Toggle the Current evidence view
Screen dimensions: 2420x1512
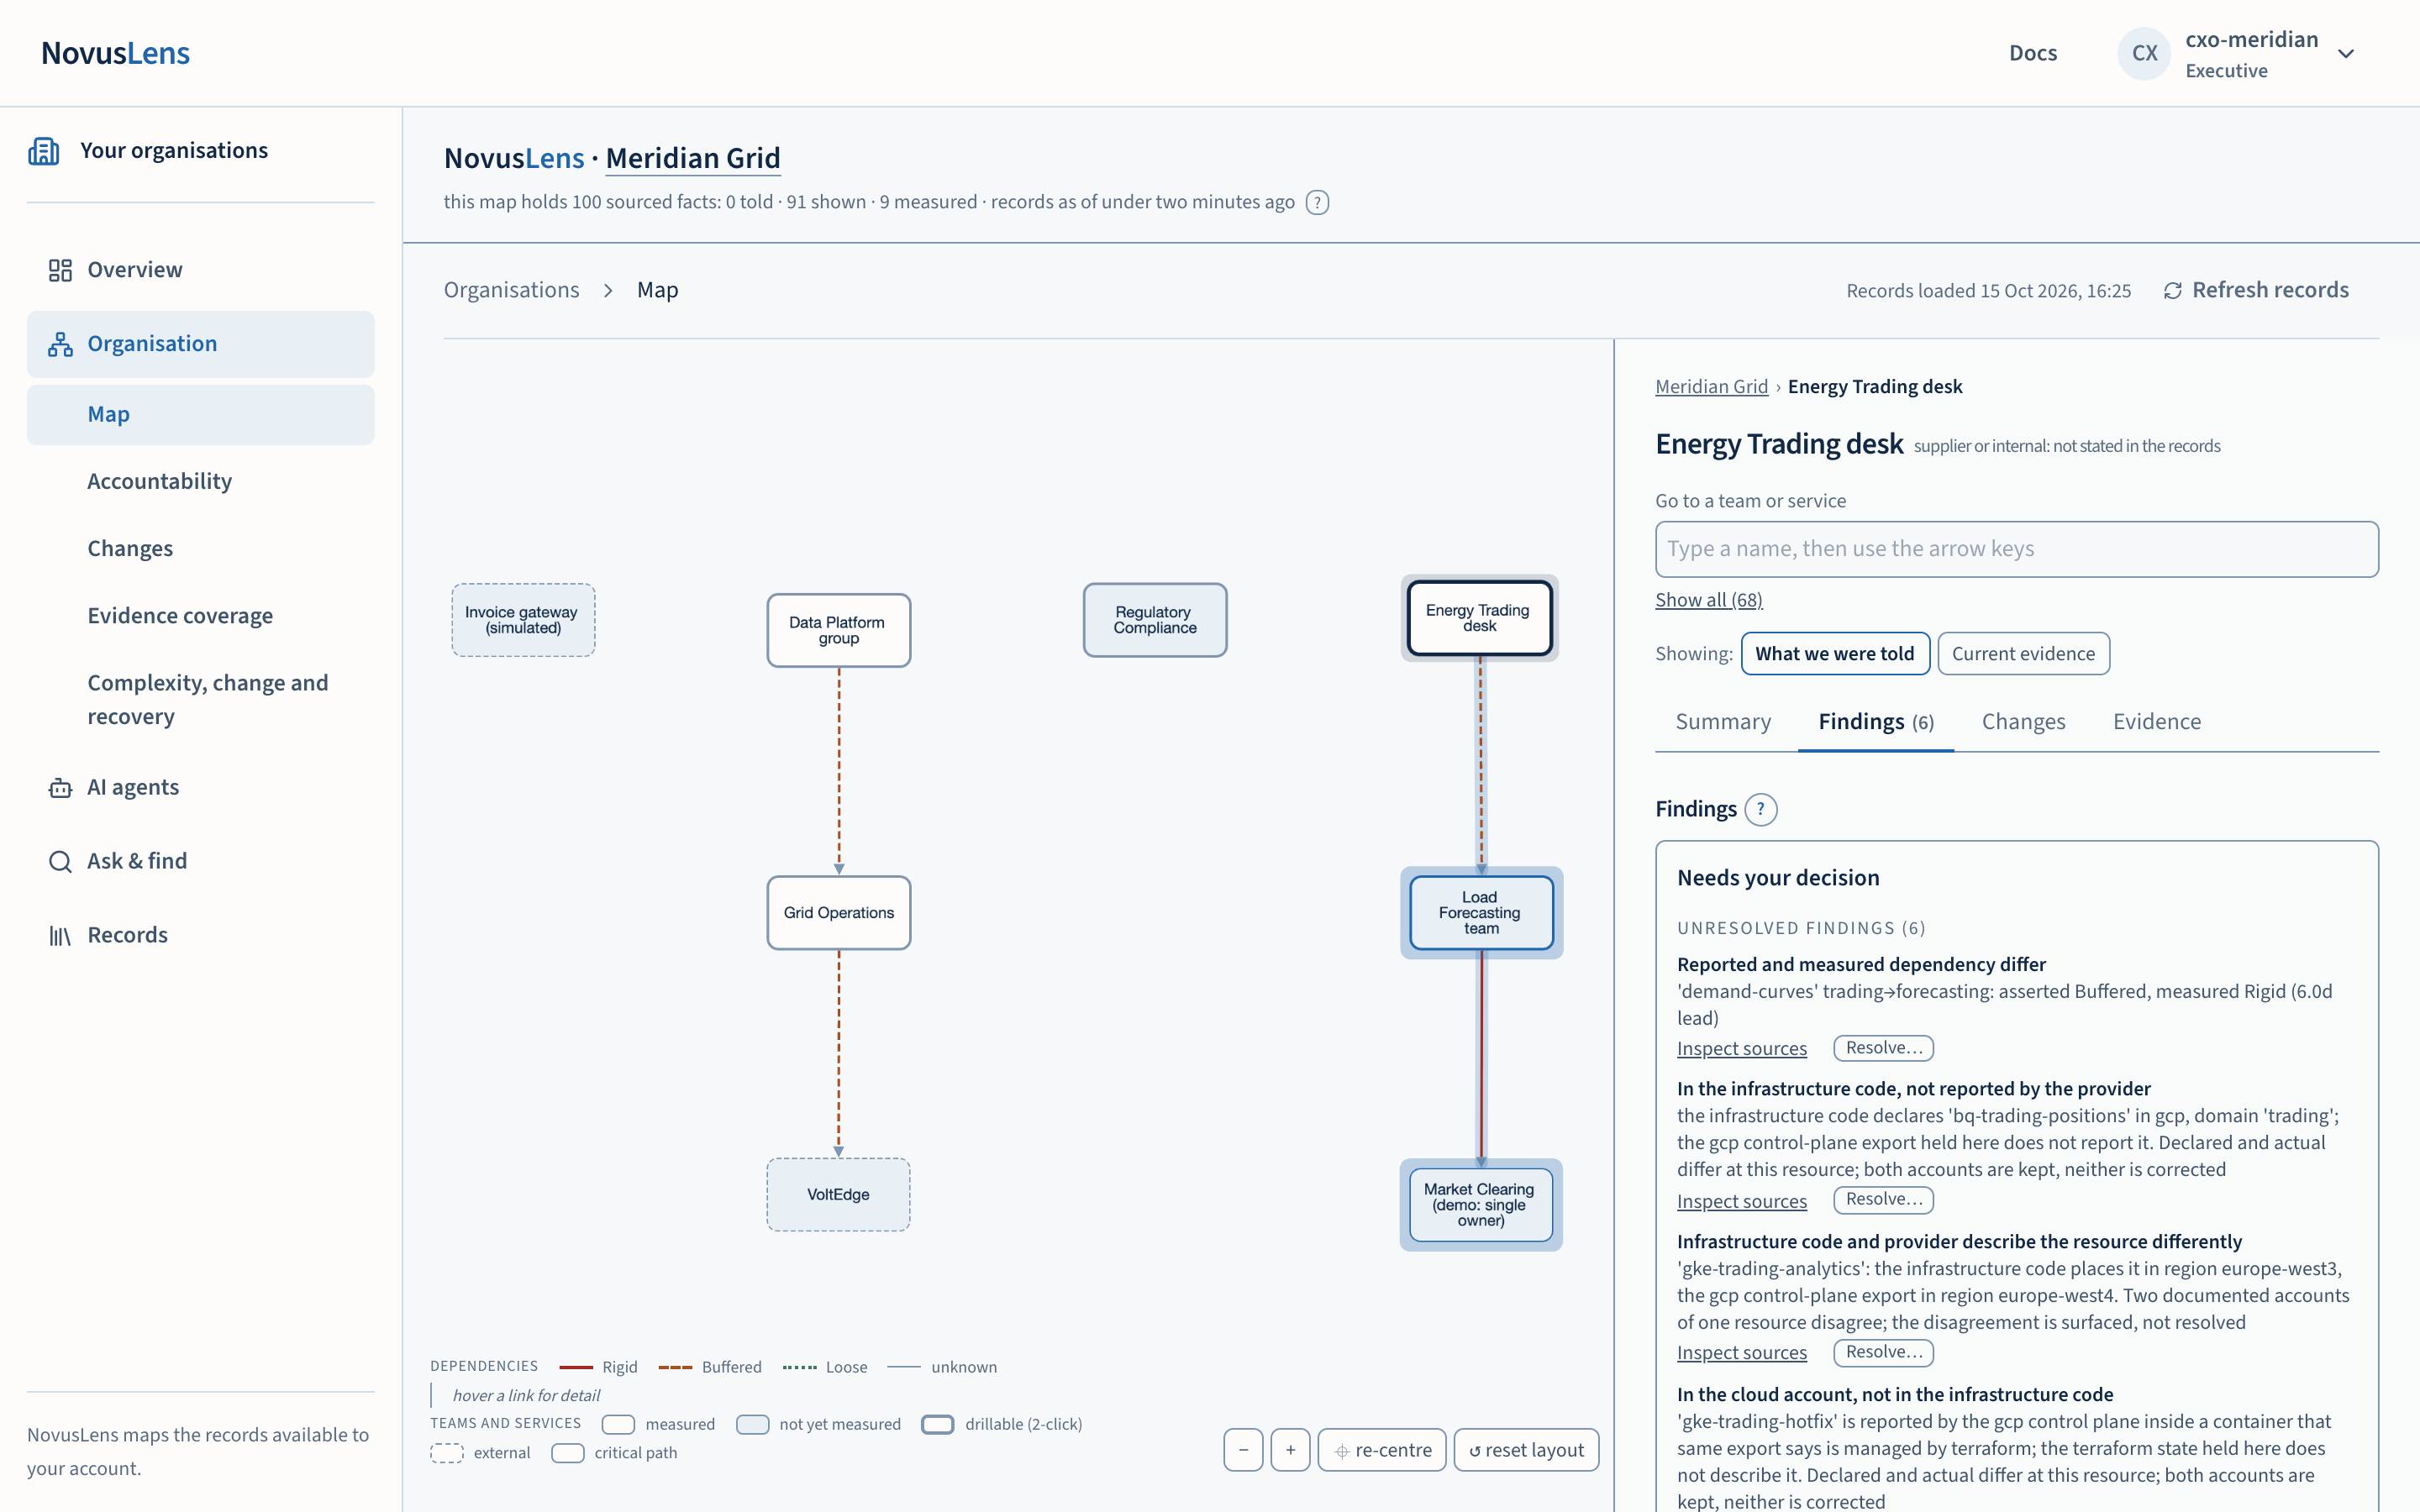[2023, 654]
